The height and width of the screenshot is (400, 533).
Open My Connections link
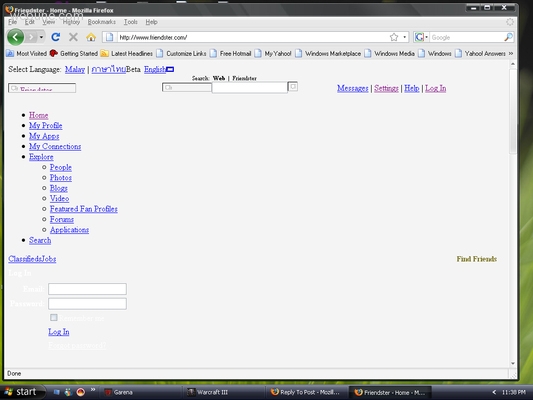(55, 146)
